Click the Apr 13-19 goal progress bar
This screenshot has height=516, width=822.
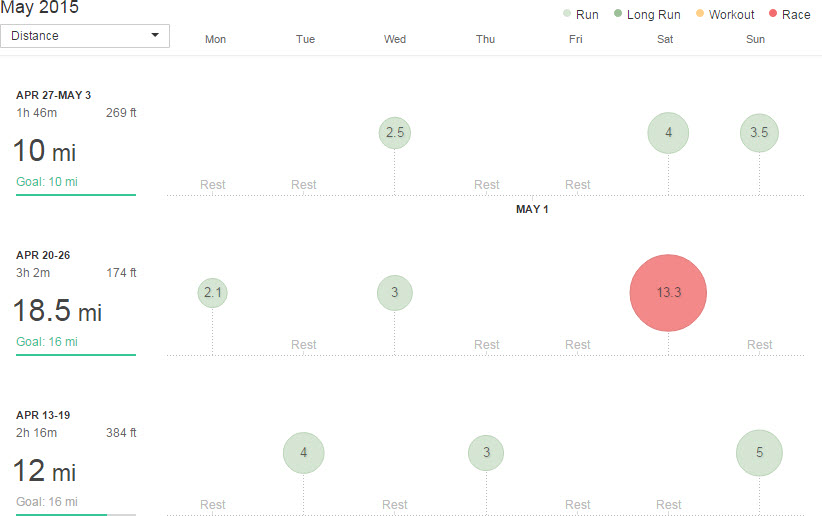[x=76, y=514]
